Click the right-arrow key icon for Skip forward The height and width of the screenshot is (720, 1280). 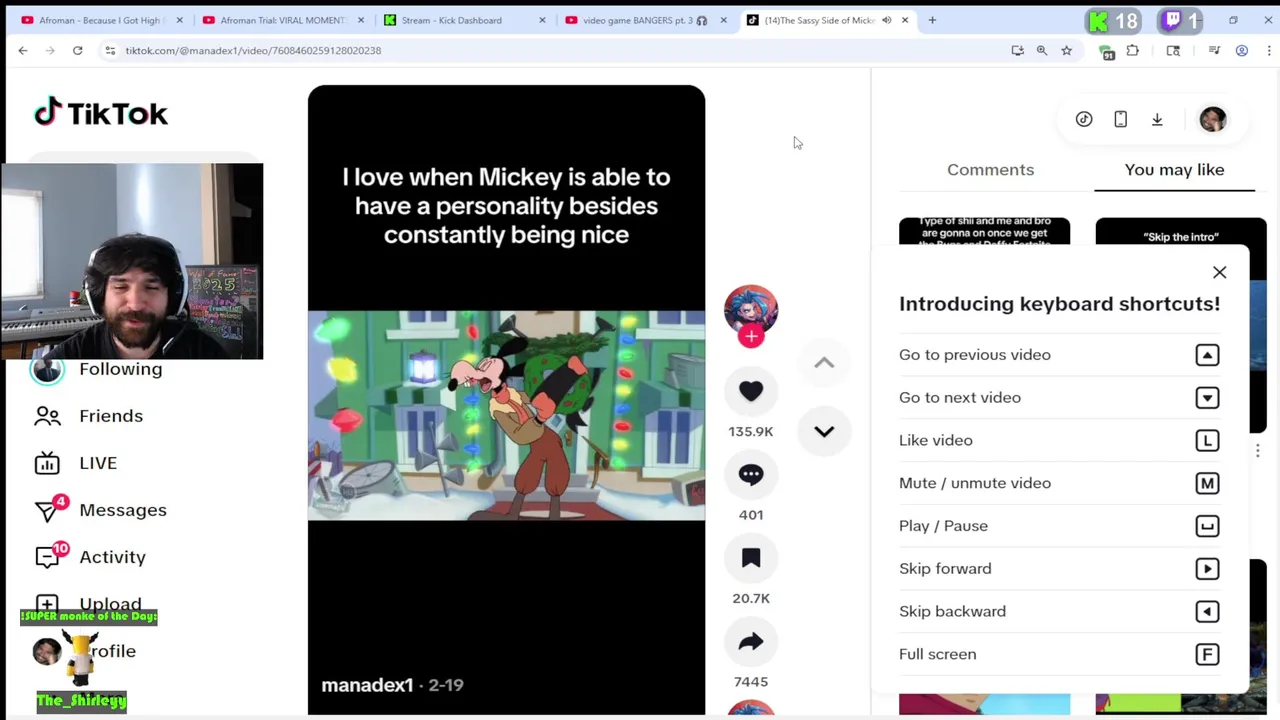(1207, 569)
